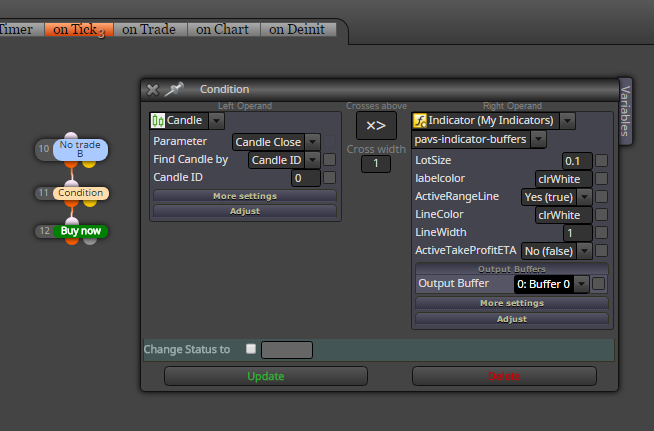Image resolution: width=654 pixels, height=431 pixels.
Task: Click Right Operand More settings button
Action: pyautogui.click(x=512, y=303)
